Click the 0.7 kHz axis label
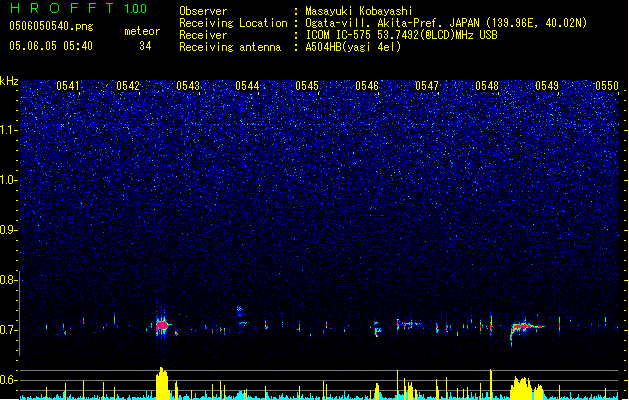629x400 pixels. click(x=9, y=330)
